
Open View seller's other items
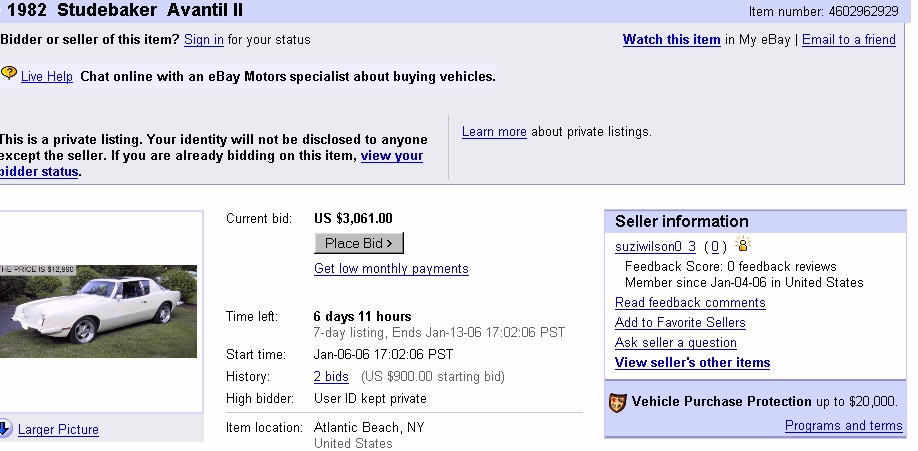[692, 363]
